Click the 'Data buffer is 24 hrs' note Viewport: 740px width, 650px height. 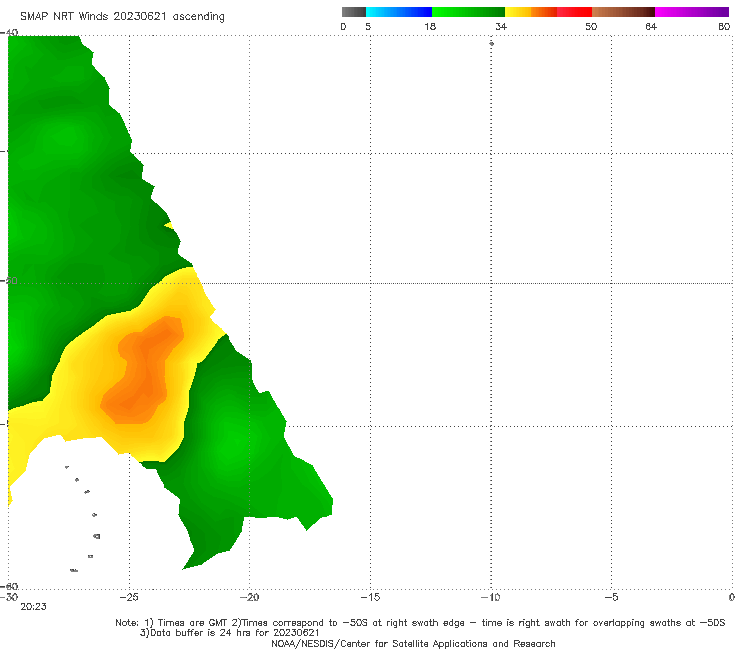229,633
